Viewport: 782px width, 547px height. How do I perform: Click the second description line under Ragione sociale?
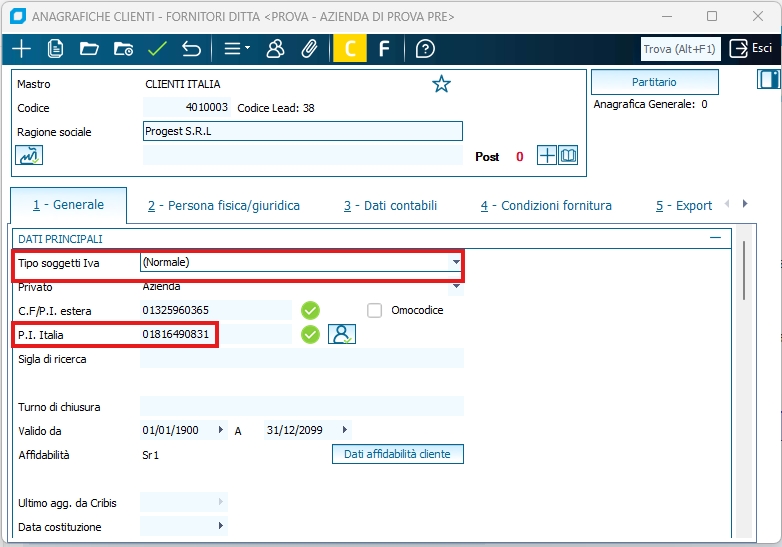(x=303, y=156)
